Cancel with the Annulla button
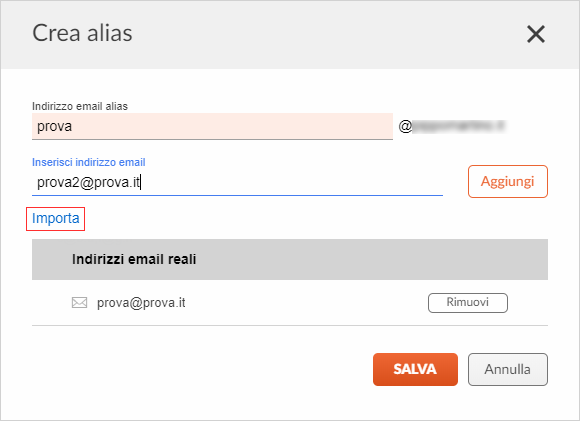580x421 pixels. click(x=508, y=369)
